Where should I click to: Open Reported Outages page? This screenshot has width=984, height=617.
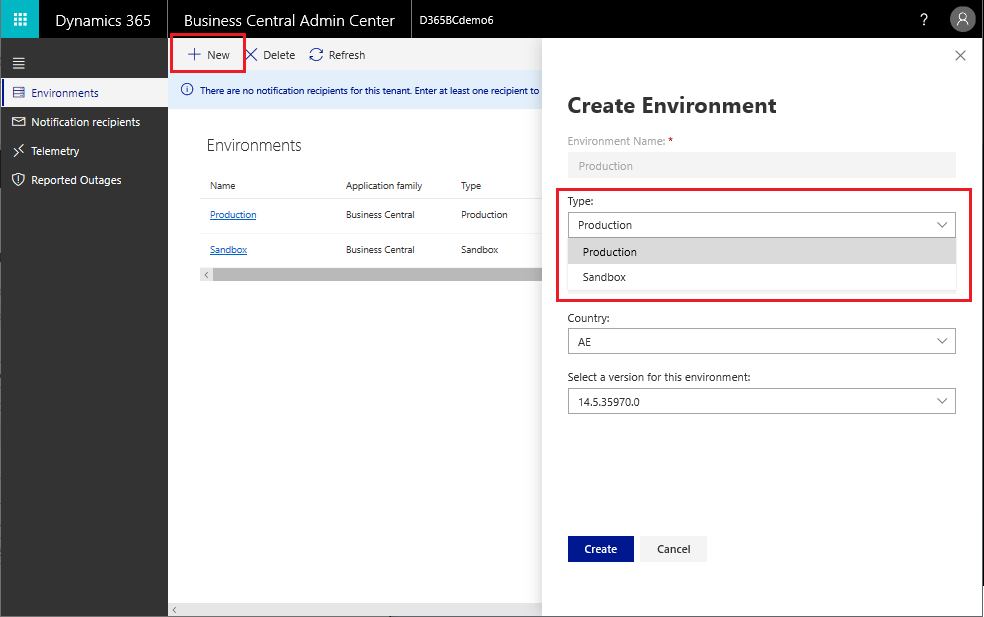pos(76,180)
